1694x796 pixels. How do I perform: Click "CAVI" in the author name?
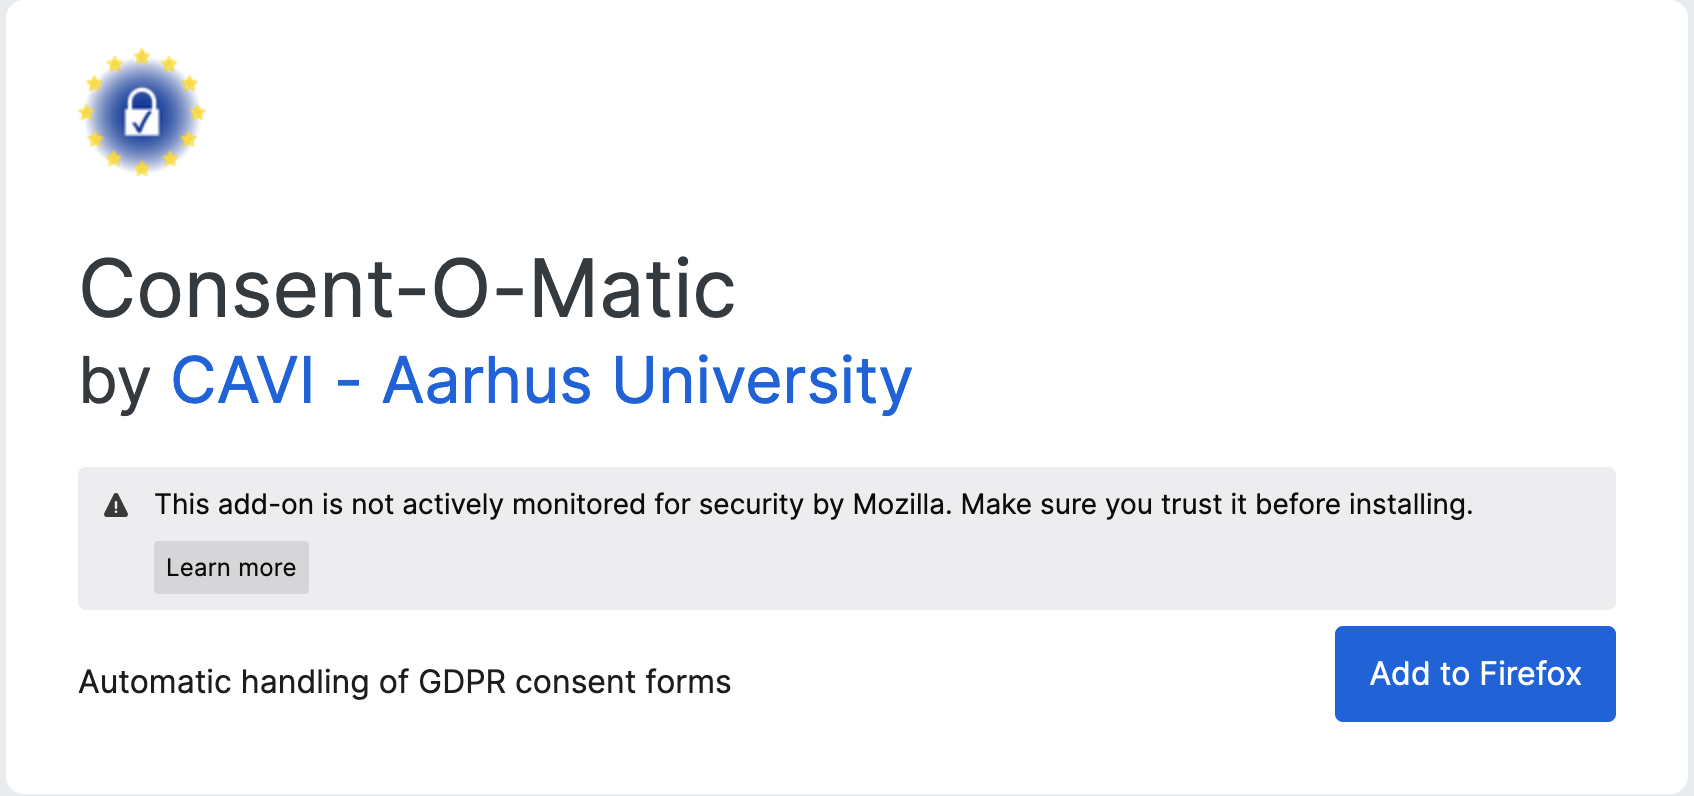tap(243, 381)
